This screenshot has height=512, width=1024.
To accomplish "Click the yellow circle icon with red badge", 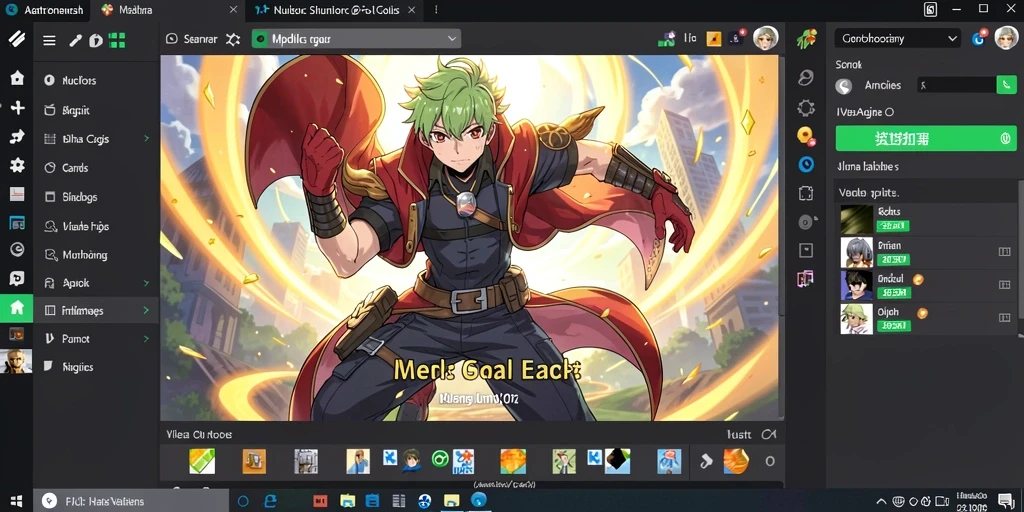I will (x=807, y=136).
